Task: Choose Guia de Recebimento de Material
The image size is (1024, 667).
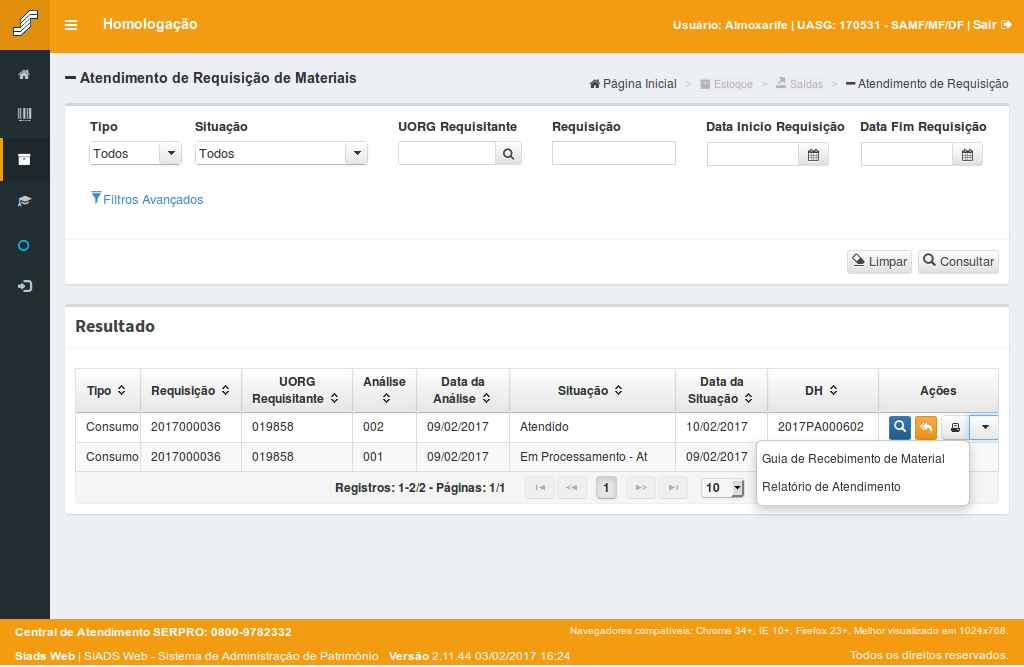Action: pyautogui.click(x=853, y=459)
